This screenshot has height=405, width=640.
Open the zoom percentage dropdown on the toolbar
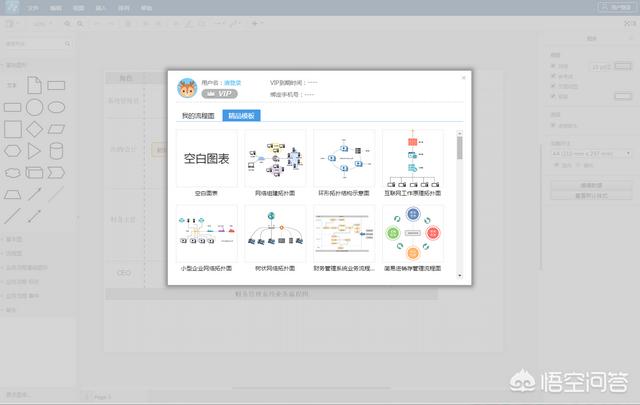[x=42, y=24]
